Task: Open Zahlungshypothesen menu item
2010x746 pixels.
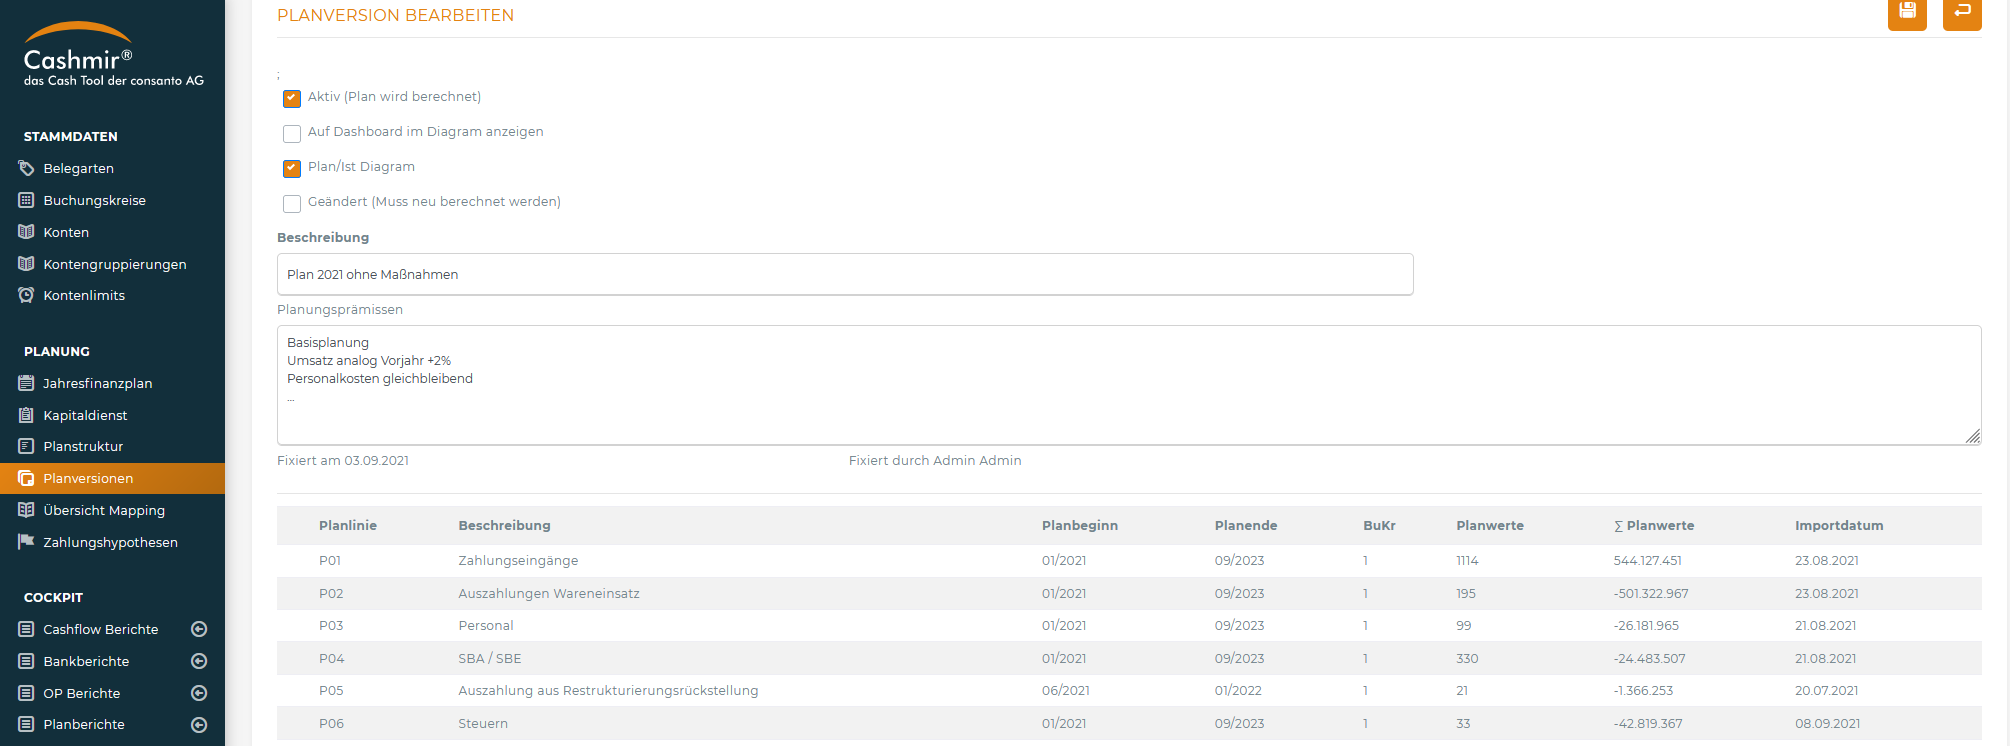Action: (x=110, y=542)
